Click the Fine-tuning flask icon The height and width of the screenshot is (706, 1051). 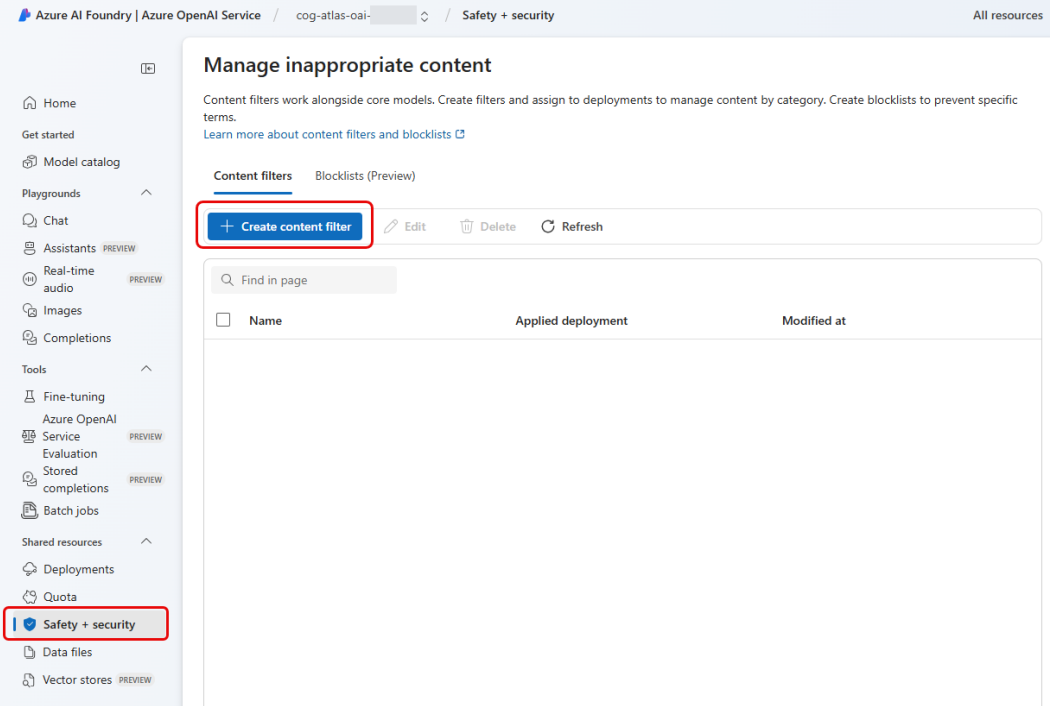click(29, 396)
